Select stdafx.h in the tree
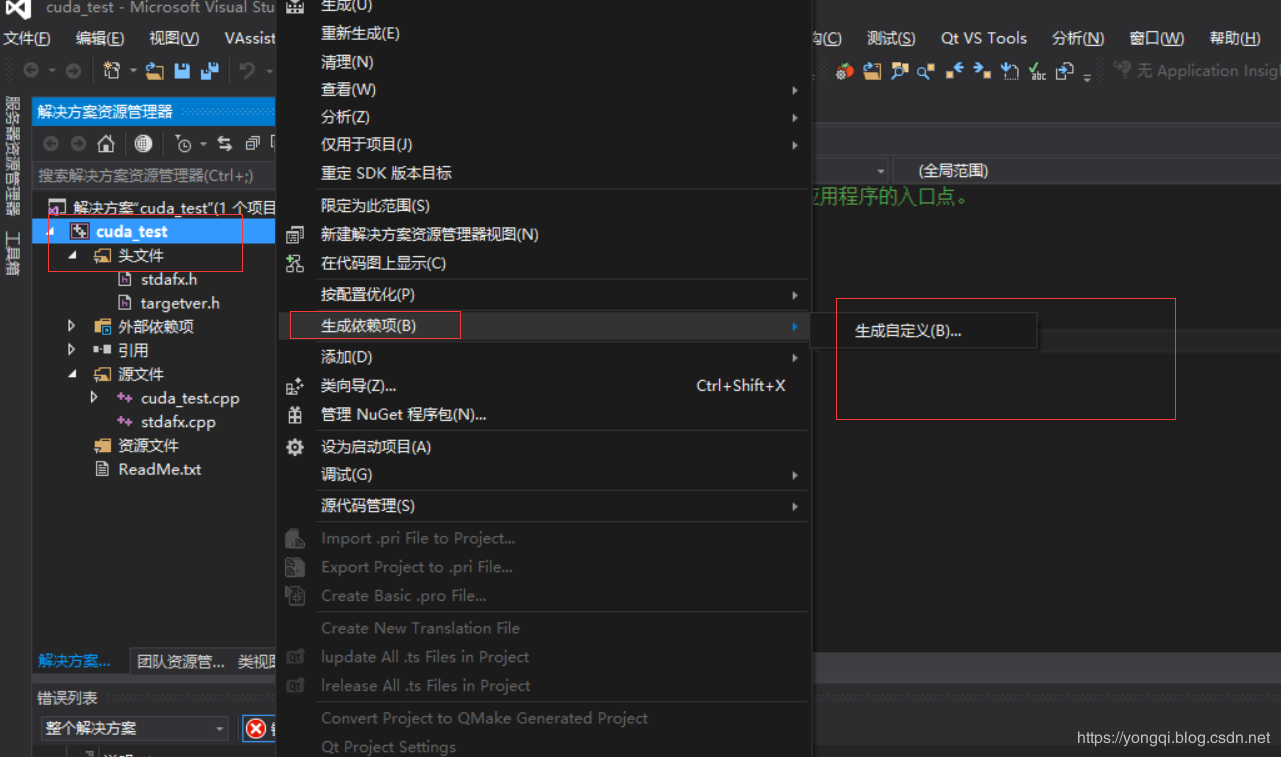The image size is (1281, 757). coord(169,279)
